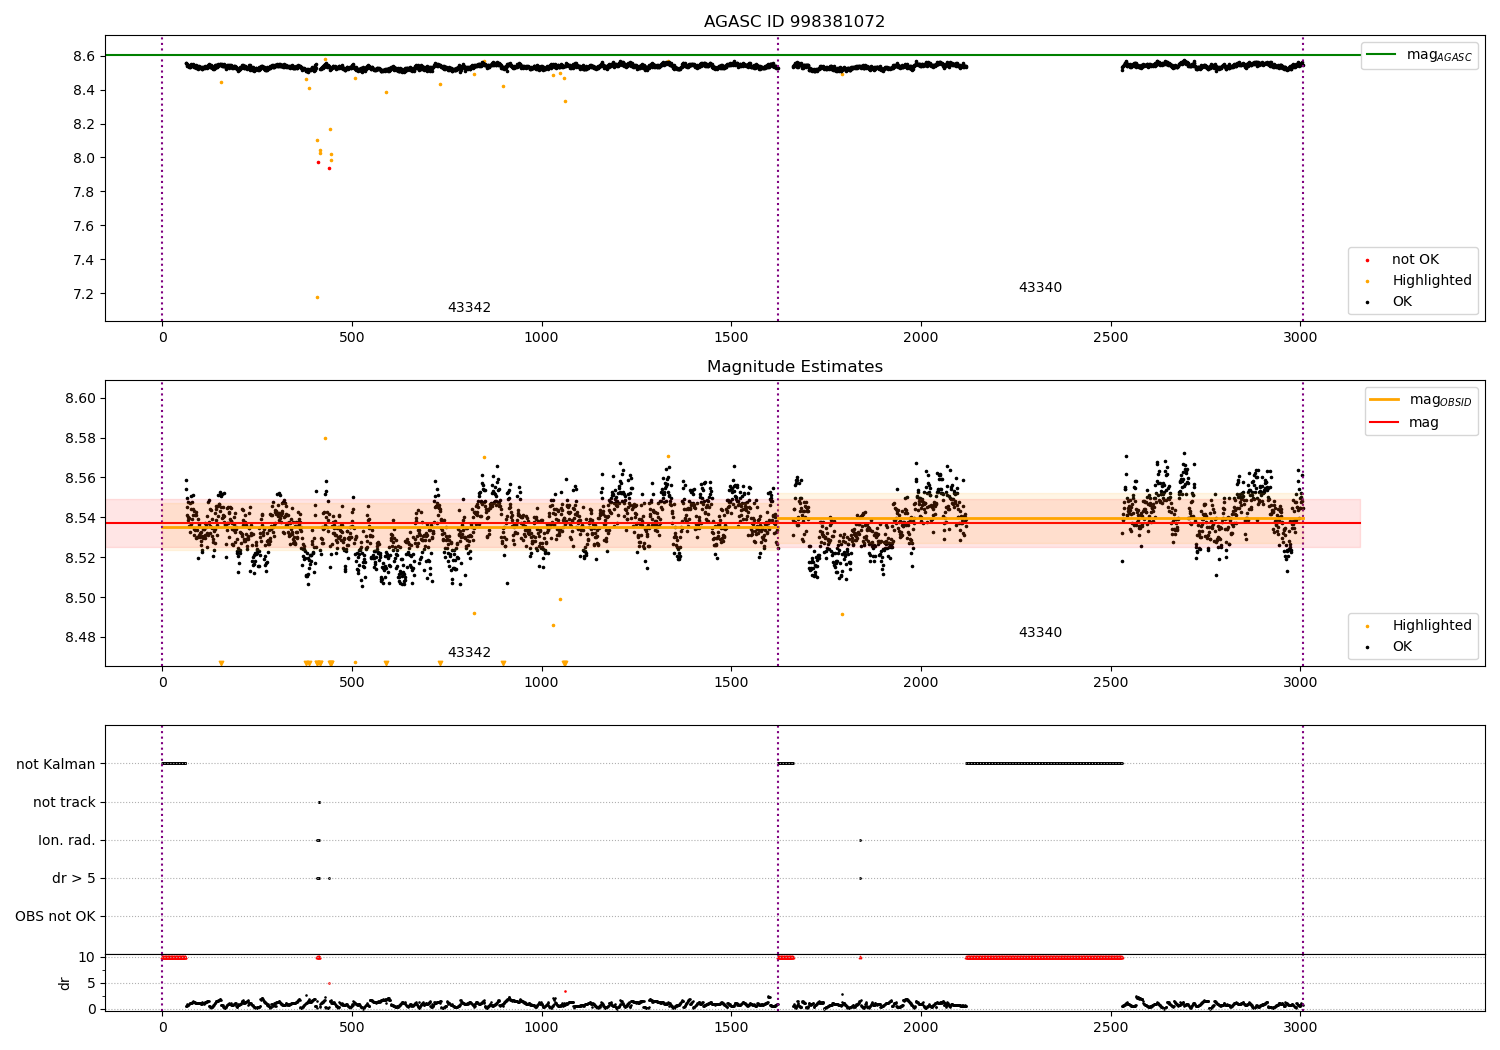Click the "not Kalman" row label
Image resolution: width=1500 pixels, height=1050 pixels.
pos(56,765)
